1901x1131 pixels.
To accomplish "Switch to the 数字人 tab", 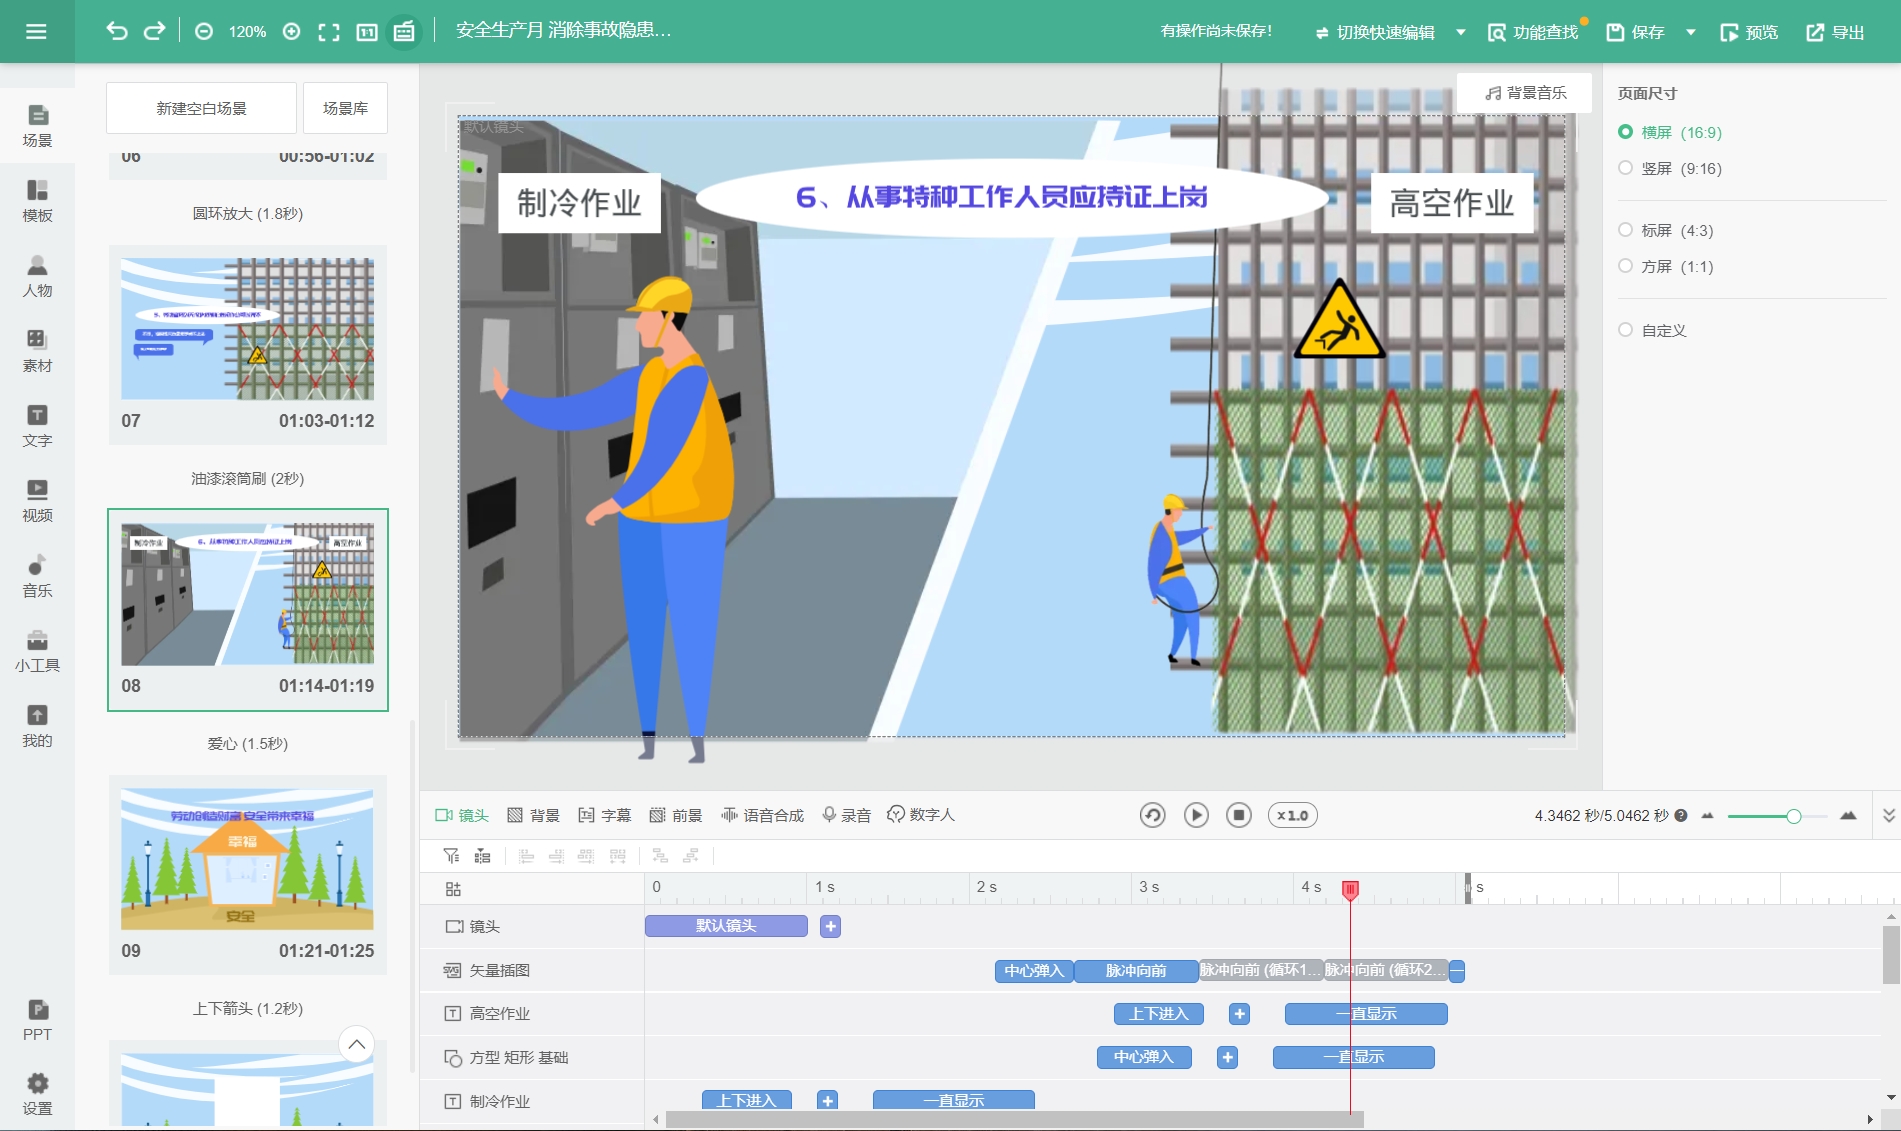I will pos(921,815).
